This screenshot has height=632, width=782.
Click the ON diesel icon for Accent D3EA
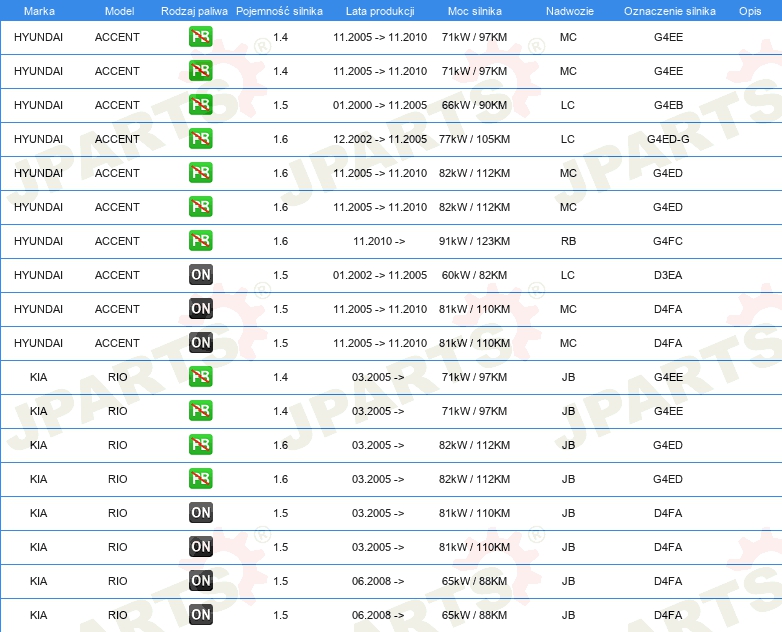click(x=200, y=274)
